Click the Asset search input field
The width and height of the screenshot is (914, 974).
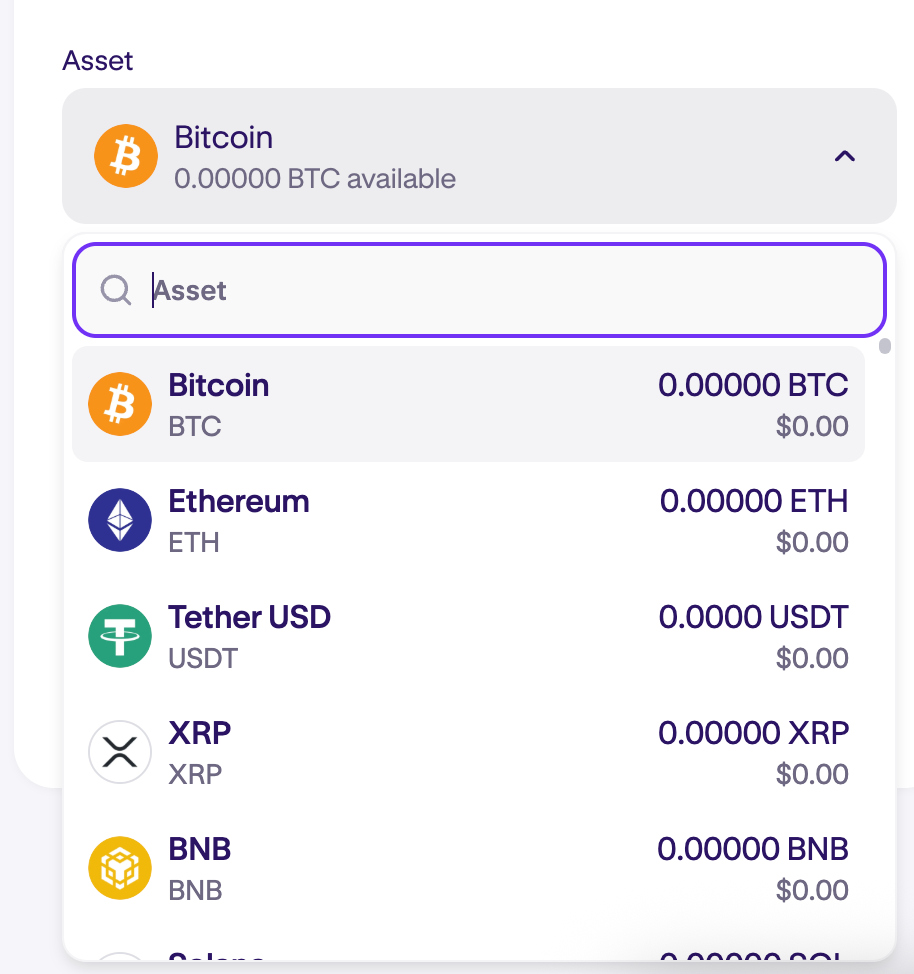[x=479, y=290]
